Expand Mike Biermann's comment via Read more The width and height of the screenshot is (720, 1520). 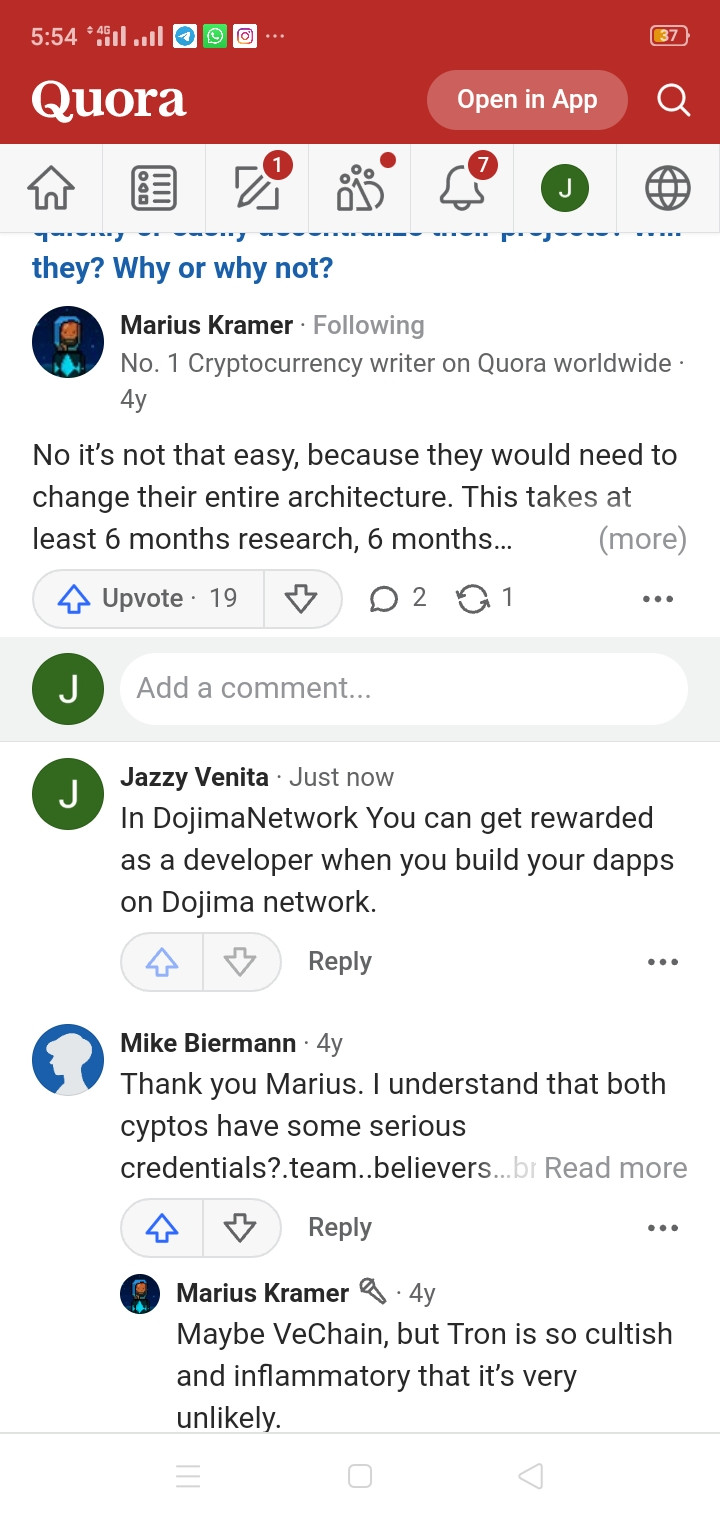pos(616,1168)
